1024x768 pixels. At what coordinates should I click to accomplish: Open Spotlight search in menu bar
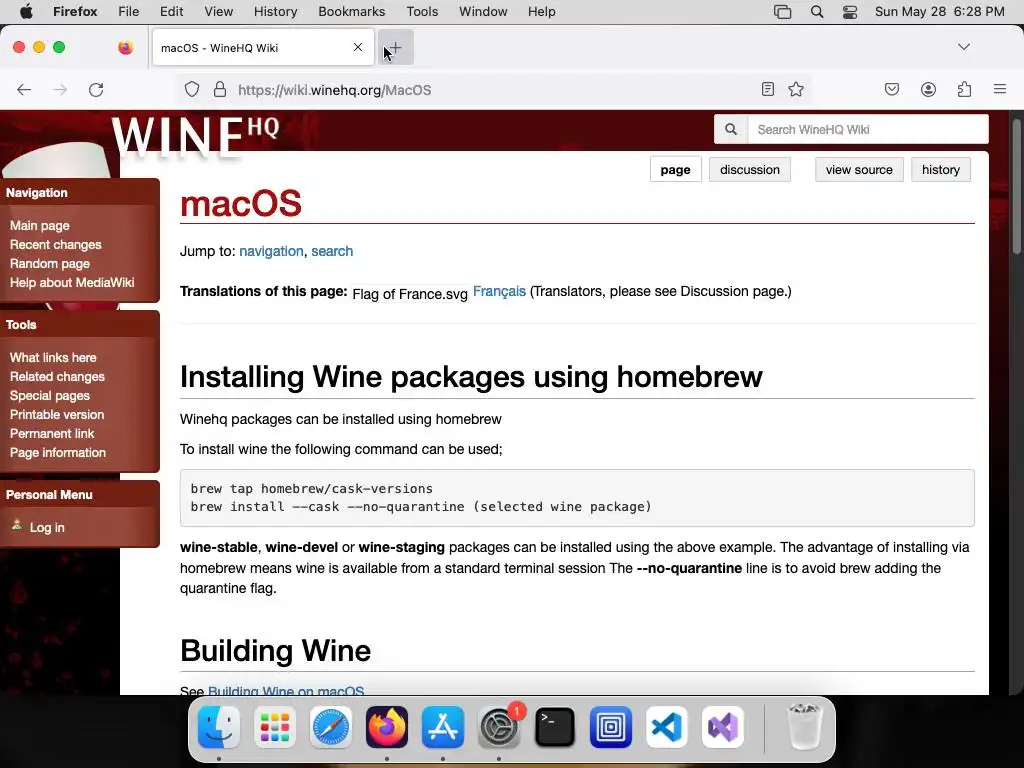816,11
